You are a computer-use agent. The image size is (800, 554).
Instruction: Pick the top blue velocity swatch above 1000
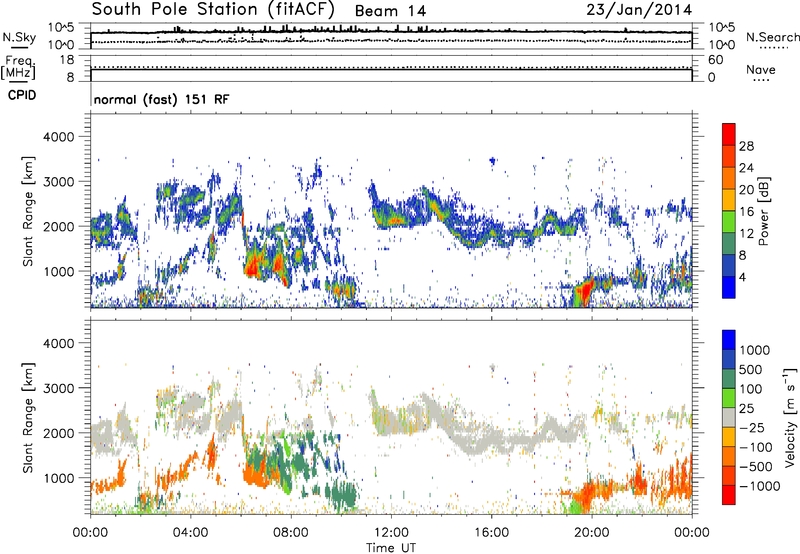[729, 340]
